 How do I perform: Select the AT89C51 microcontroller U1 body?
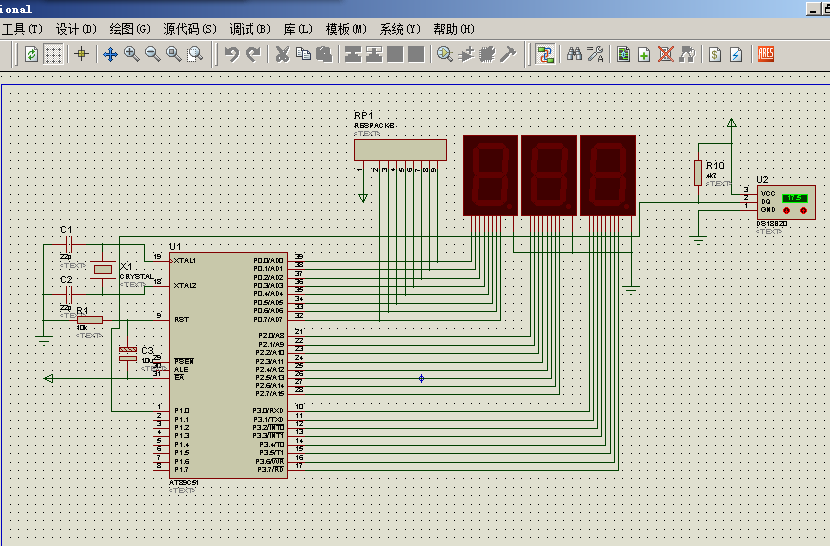coord(228,365)
